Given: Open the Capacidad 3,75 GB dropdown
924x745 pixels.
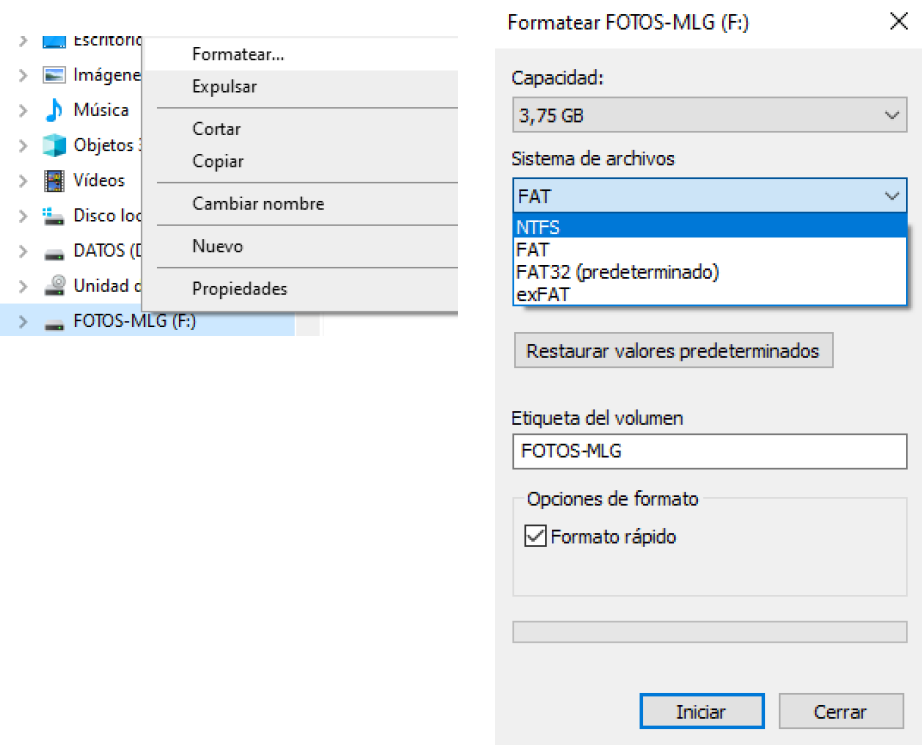Looking at the screenshot, I should [708, 116].
